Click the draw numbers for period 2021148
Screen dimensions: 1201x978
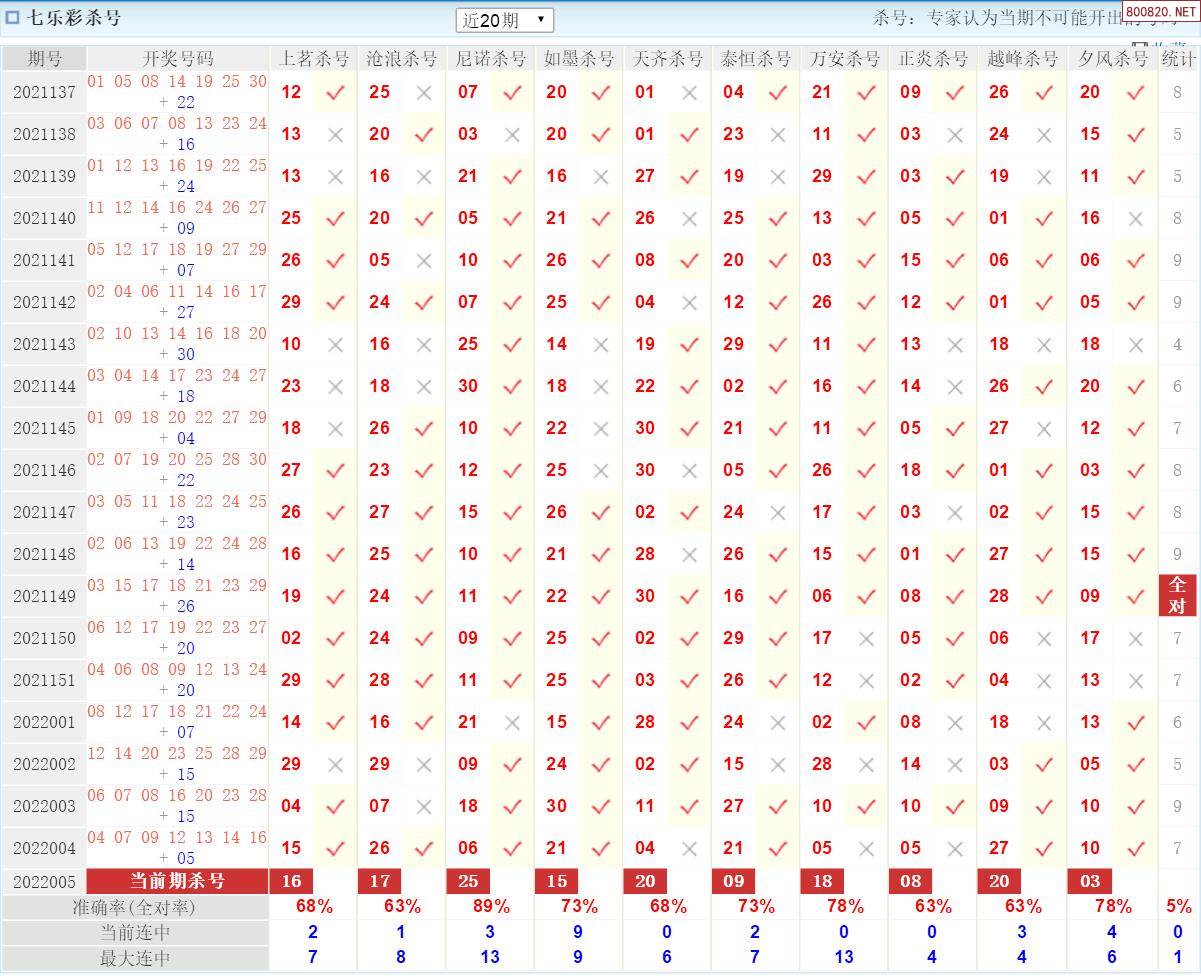pyautogui.click(x=178, y=553)
